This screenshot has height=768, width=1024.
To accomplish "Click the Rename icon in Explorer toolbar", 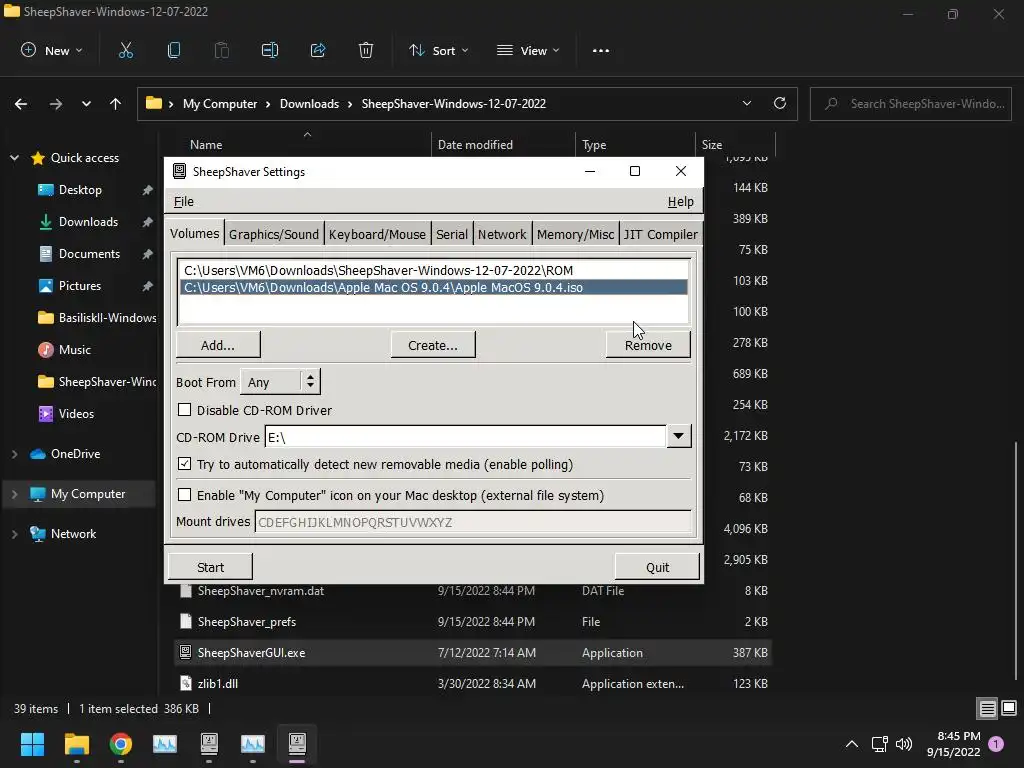I will click(270, 50).
